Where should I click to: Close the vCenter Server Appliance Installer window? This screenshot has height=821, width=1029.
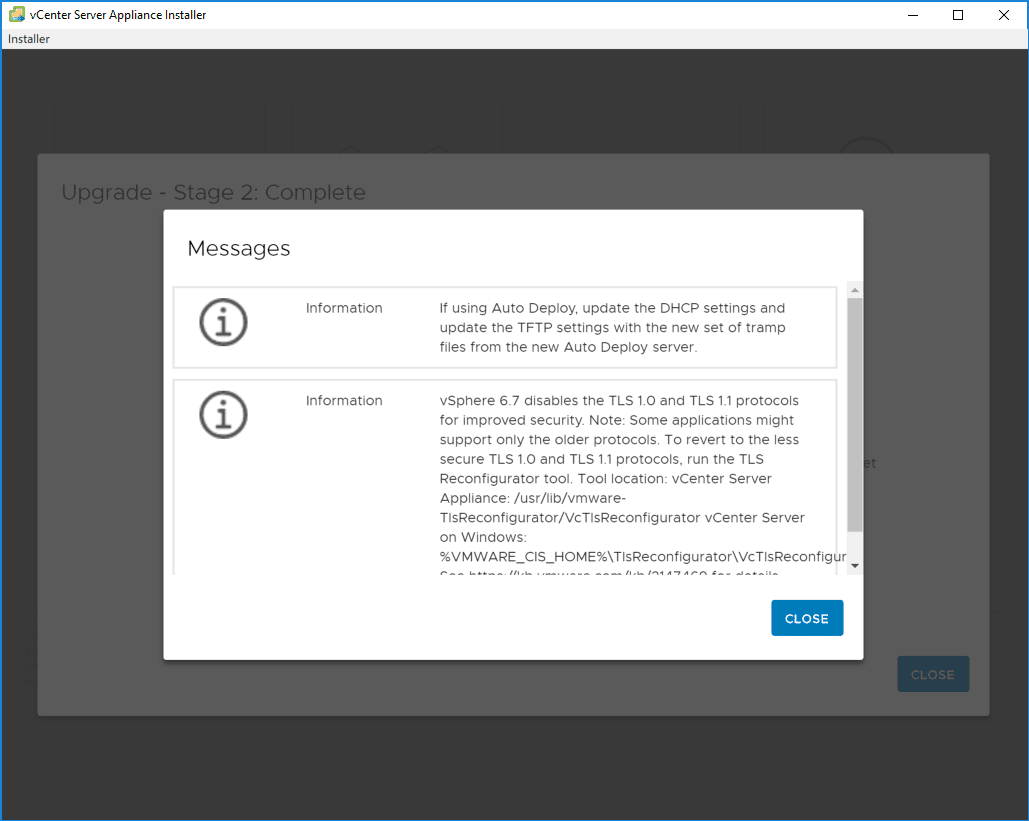(1003, 14)
